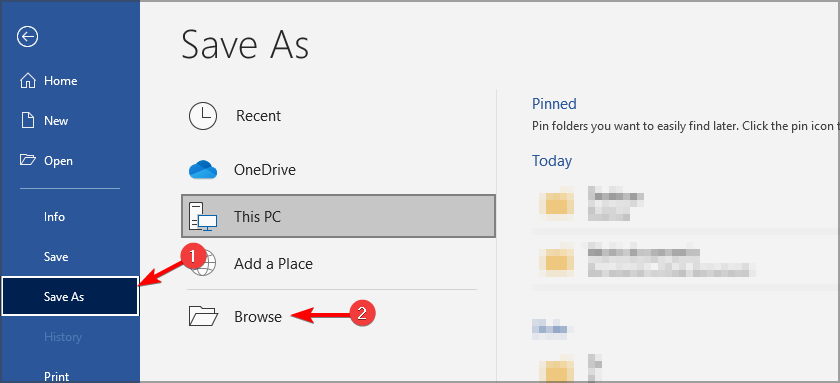Click the Today heading
The height and width of the screenshot is (383, 840).
(x=552, y=161)
